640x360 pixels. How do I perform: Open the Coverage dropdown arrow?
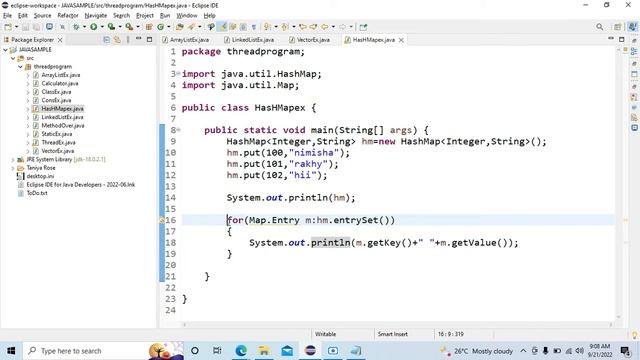click(x=120, y=27)
